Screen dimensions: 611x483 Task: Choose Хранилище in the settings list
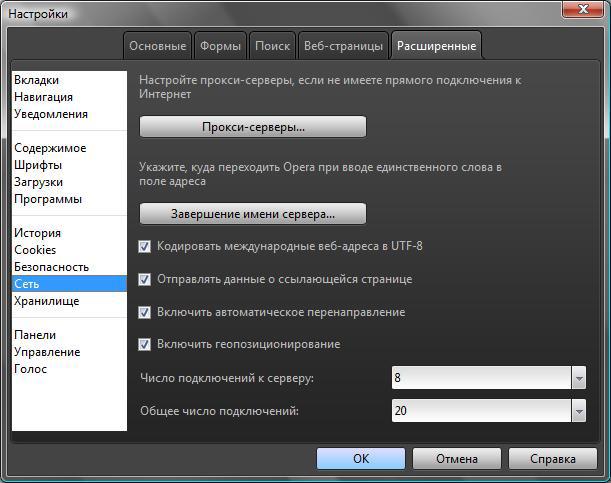46,301
